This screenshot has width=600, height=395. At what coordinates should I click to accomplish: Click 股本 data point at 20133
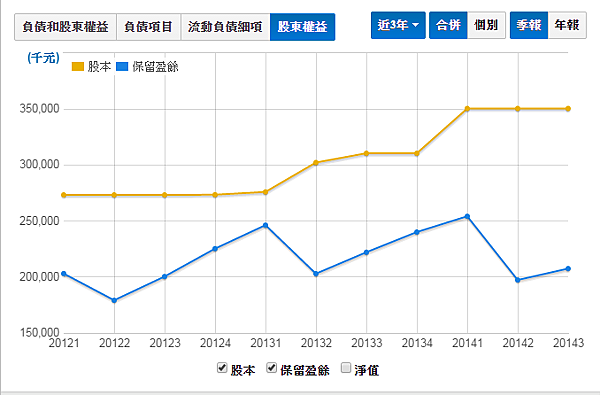coord(366,153)
